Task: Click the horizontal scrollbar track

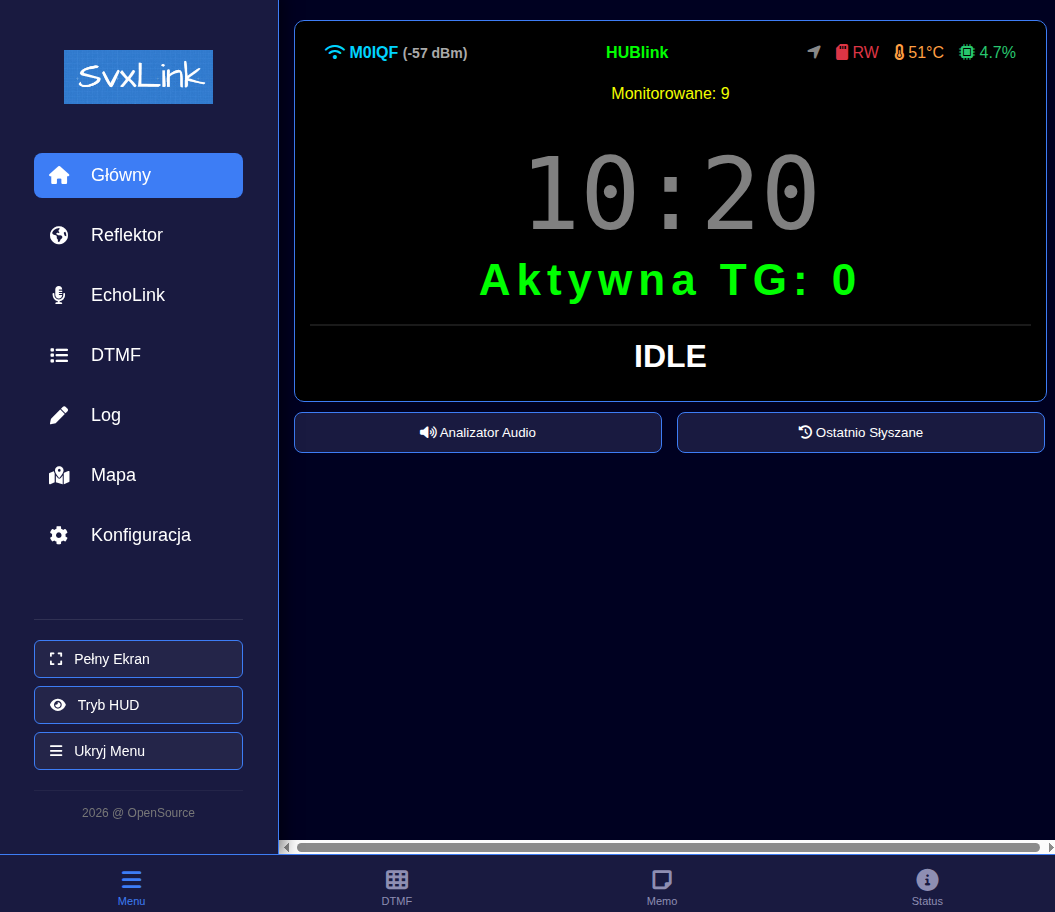Action: pyautogui.click(x=668, y=847)
